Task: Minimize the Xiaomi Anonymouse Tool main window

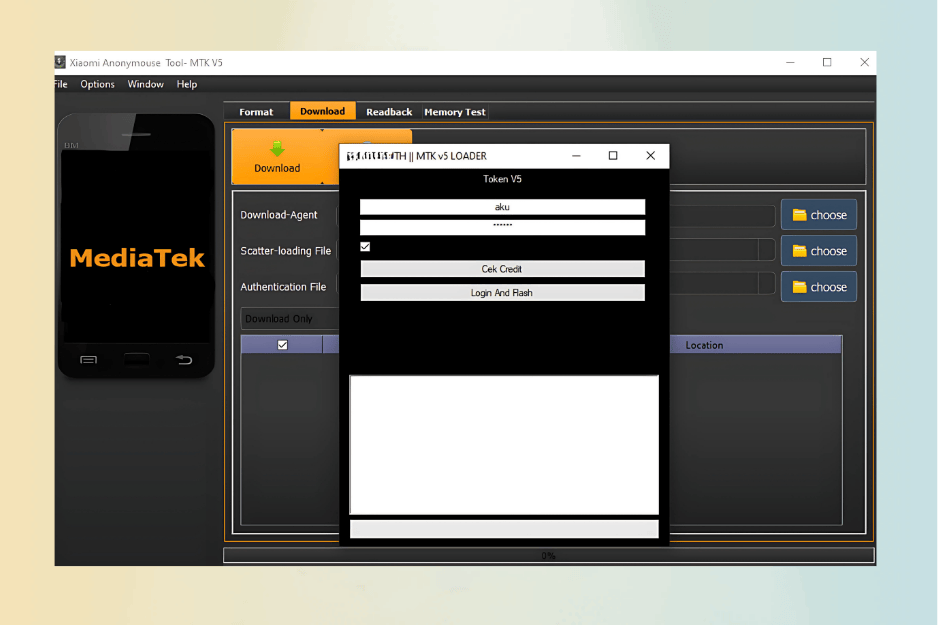Action: click(x=790, y=62)
